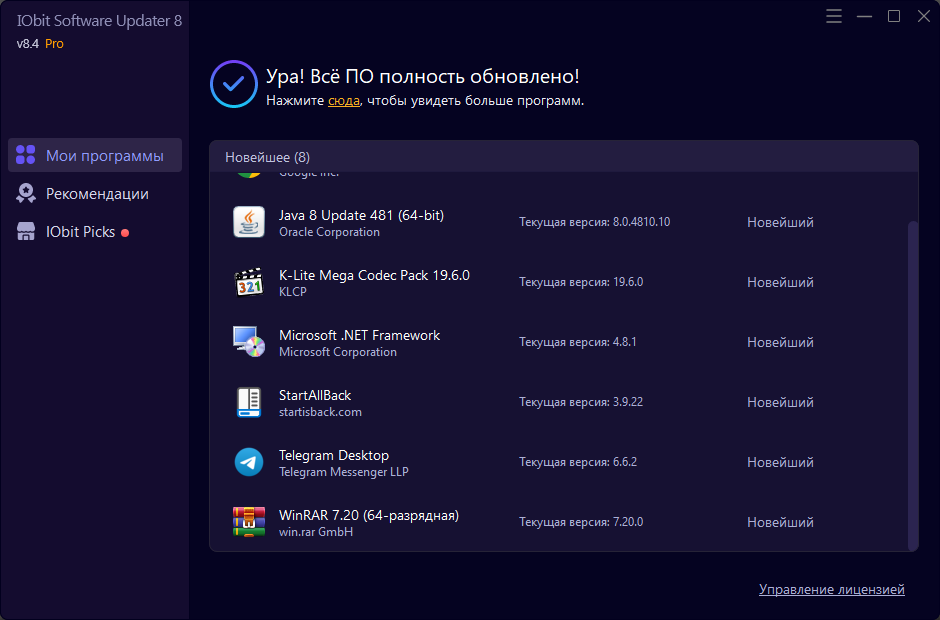The width and height of the screenshot is (940, 620).
Task: Open the IObit Picks store section
Action: 80,232
